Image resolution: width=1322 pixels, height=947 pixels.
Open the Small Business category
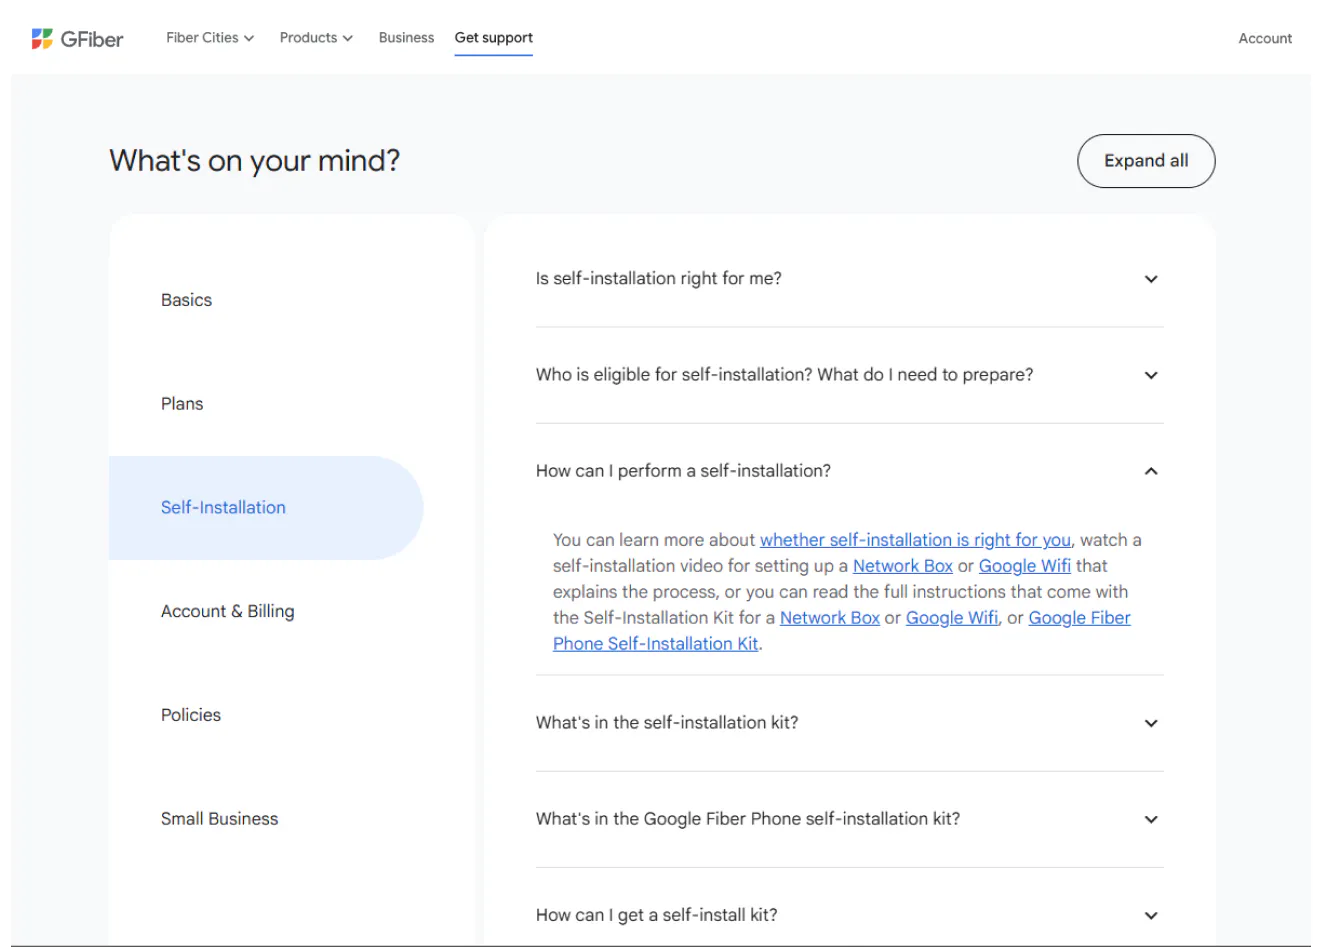(x=219, y=819)
